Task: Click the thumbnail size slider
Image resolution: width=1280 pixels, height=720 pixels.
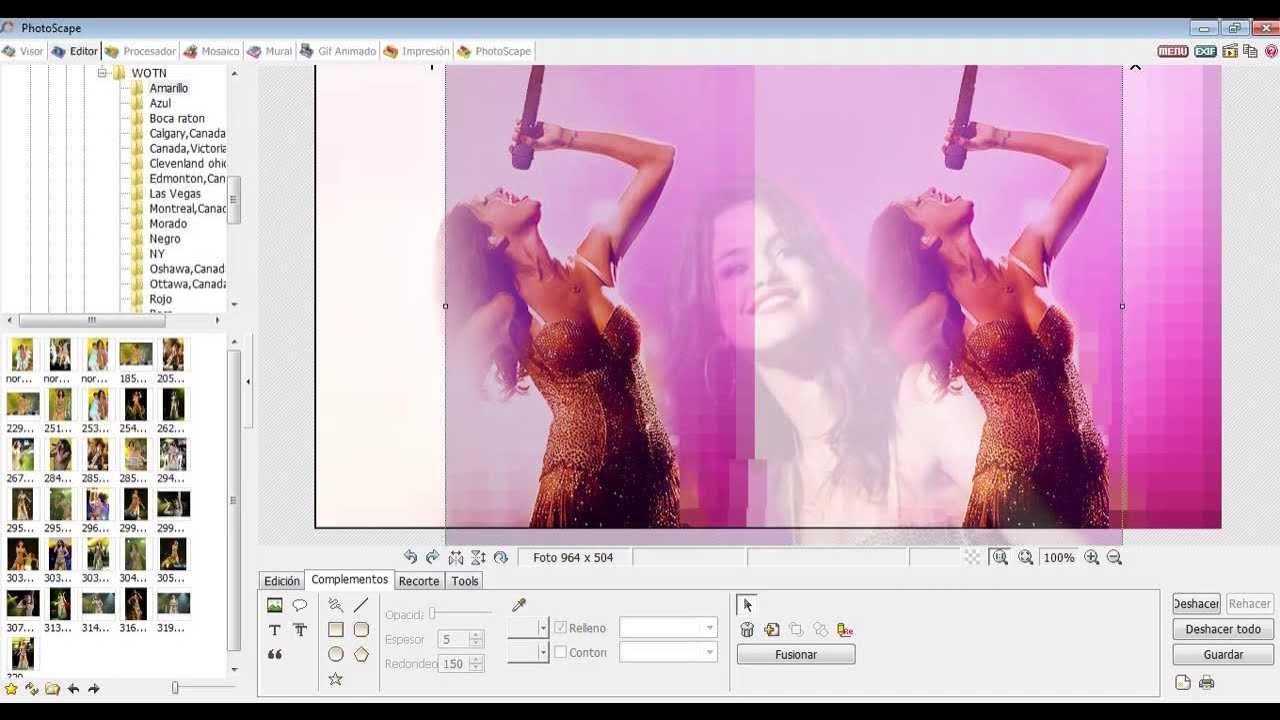Action: (x=175, y=688)
